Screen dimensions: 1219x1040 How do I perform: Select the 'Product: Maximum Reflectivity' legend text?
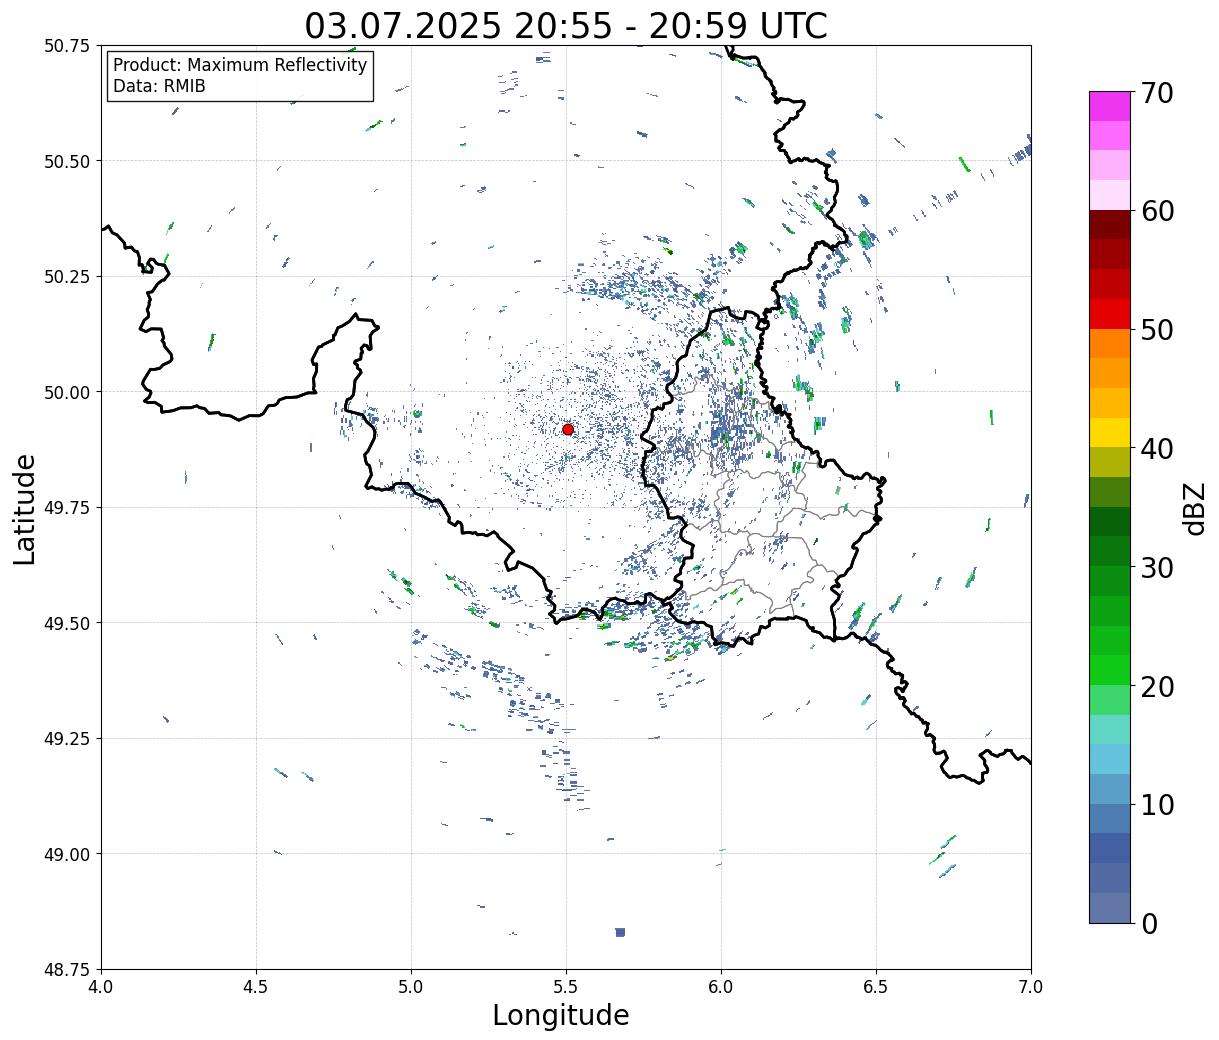tap(240, 65)
